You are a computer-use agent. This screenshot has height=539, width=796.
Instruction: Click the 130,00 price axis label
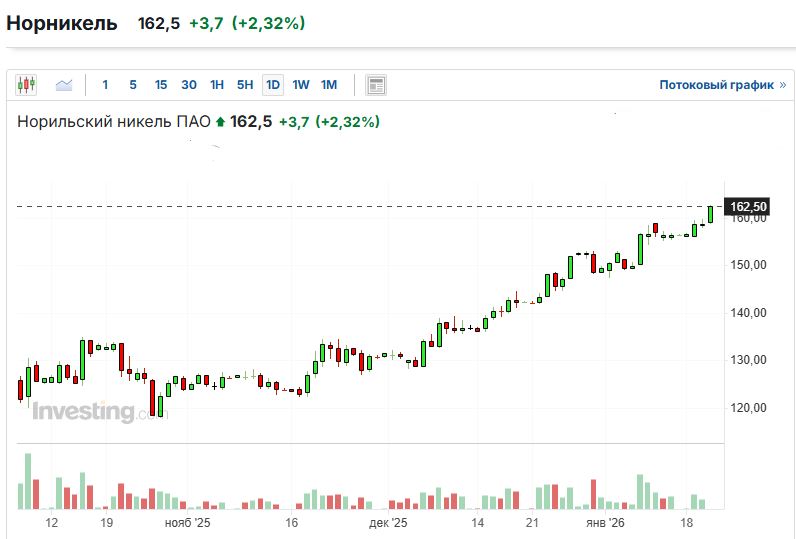pos(748,360)
